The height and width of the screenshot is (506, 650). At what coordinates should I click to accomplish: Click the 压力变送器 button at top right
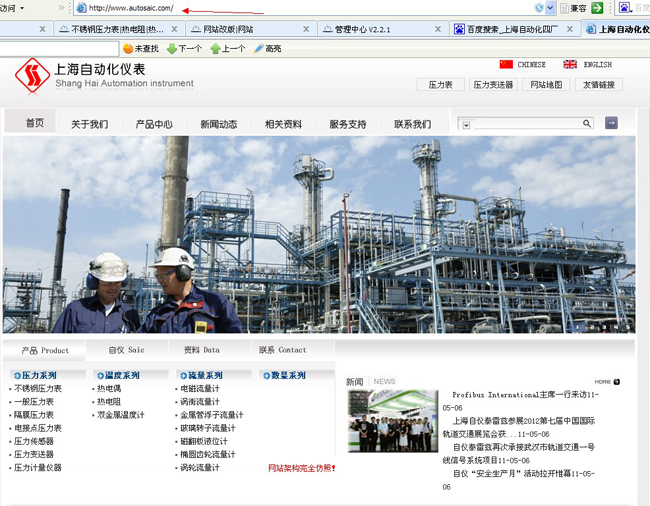pyautogui.click(x=493, y=85)
